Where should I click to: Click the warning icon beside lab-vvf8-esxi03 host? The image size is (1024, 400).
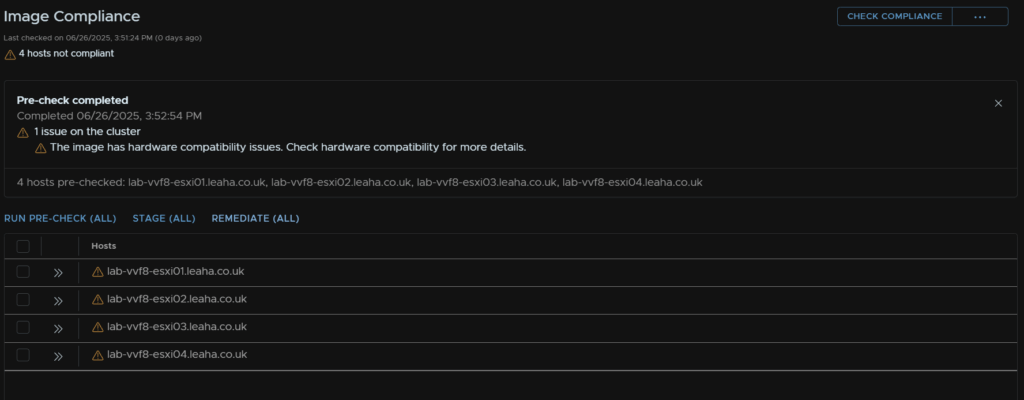coord(98,327)
